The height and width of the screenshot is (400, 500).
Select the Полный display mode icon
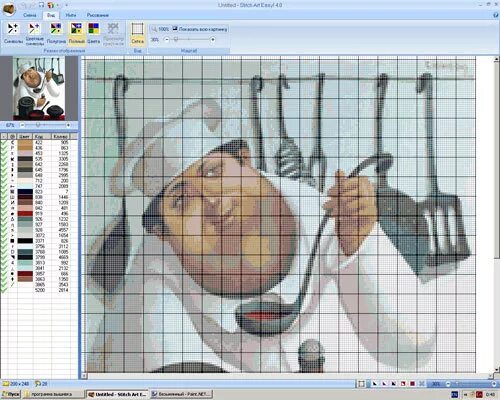(77, 29)
